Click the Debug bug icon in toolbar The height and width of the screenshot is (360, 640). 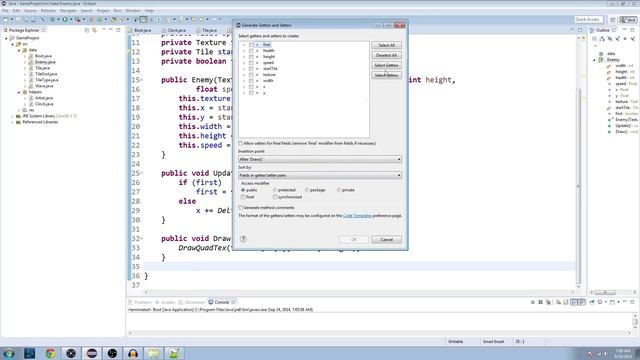(x=52, y=19)
